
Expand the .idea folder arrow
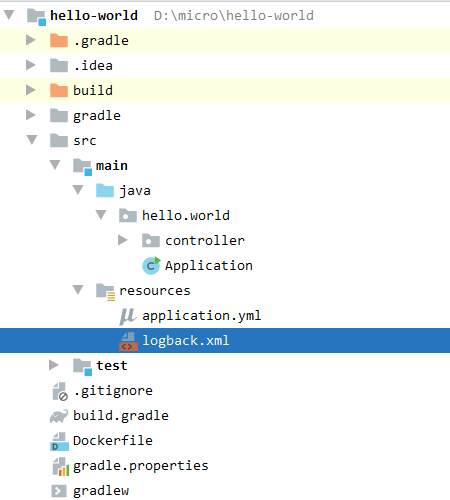pyautogui.click(x=31, y=65)
